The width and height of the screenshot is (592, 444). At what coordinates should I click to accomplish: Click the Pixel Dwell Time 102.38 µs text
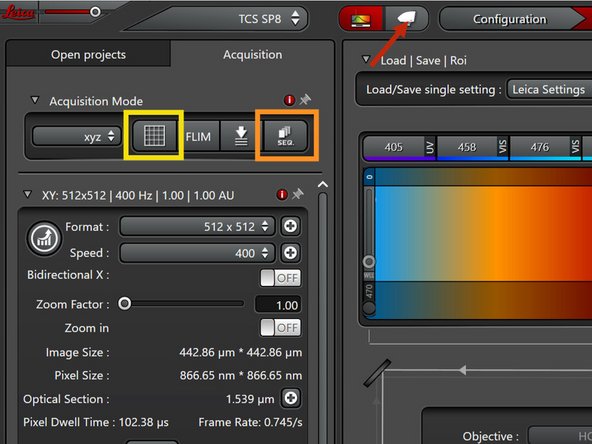point(96,422)
